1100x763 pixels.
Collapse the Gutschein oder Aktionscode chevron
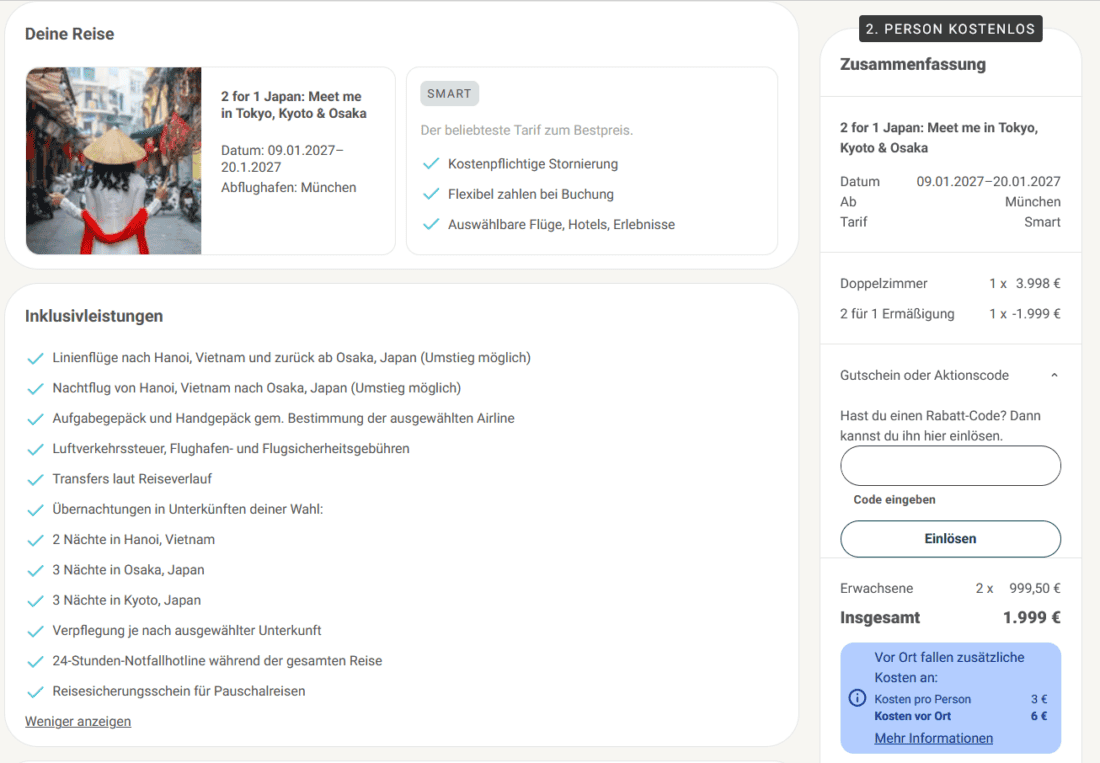[x=1054, y=375]
